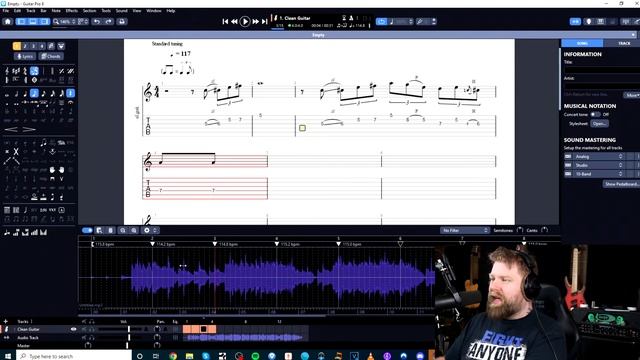Click the Home icon in the toolbar
640x360 pixels.
click(x=8, y=22)
